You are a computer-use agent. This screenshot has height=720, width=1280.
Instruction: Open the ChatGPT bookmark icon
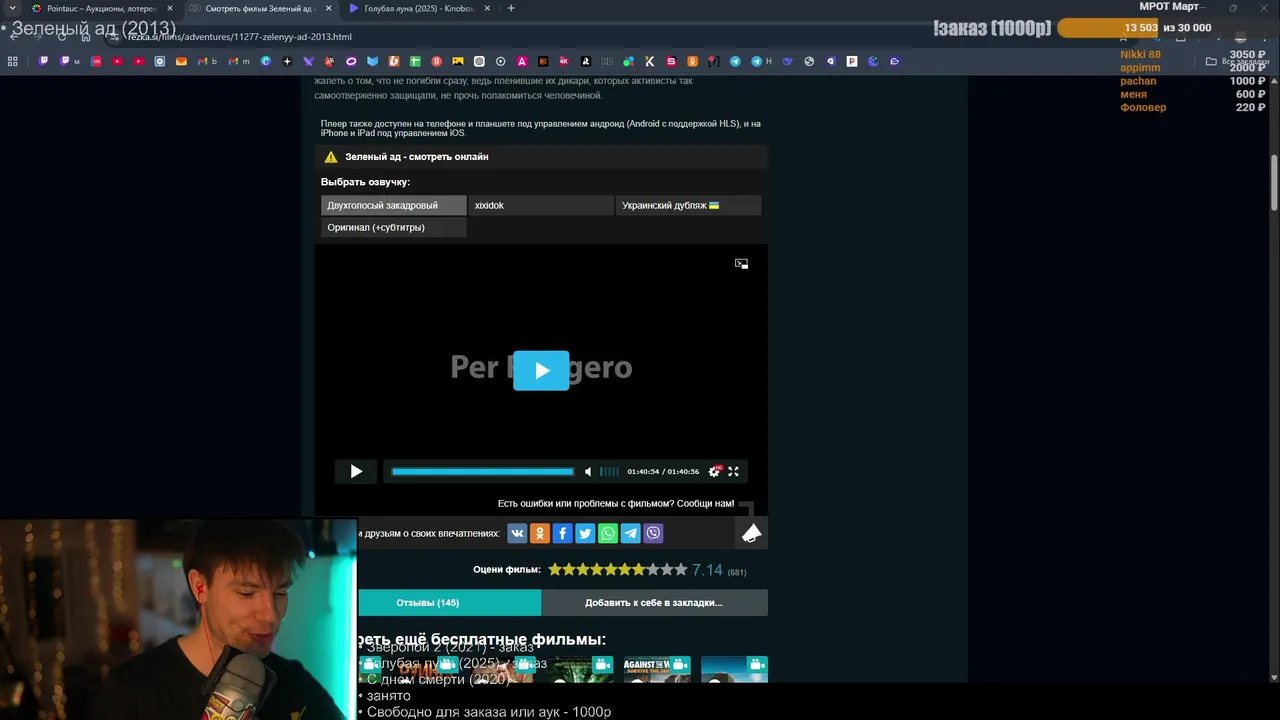point(479,61)
